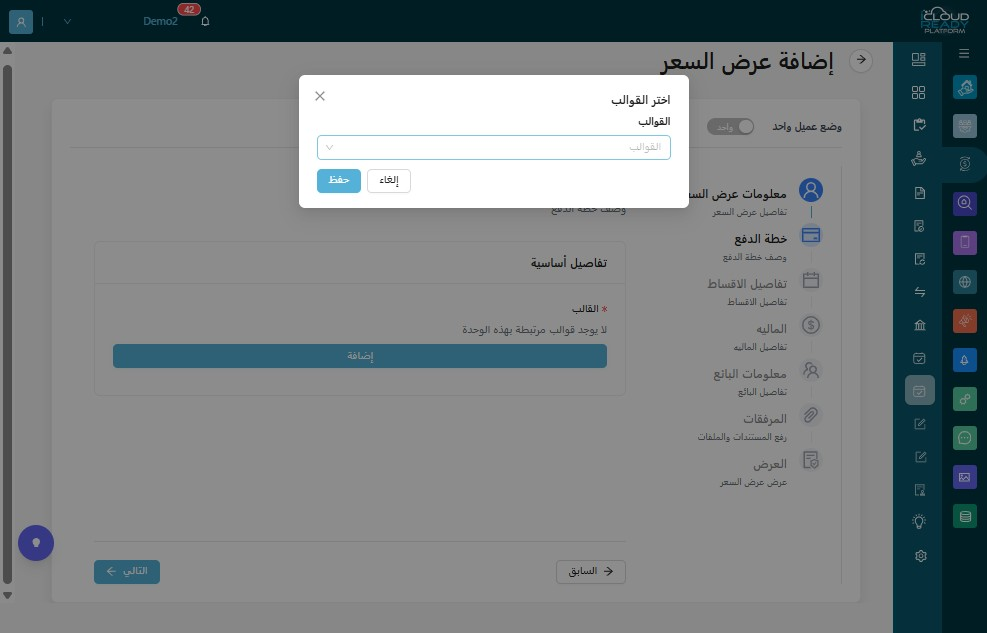Click the معلومات عرض السعر step user icon

tap(811, 190)
